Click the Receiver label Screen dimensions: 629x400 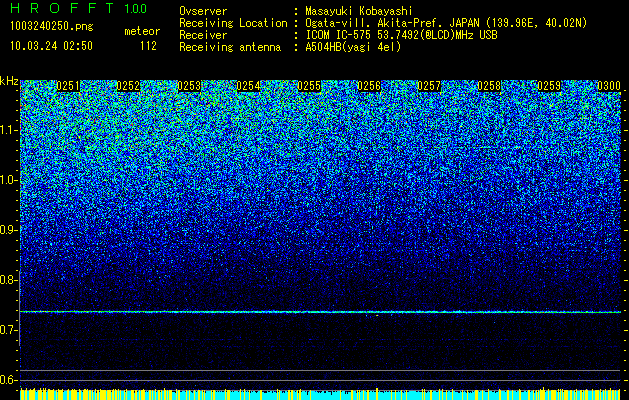(203, 35)
